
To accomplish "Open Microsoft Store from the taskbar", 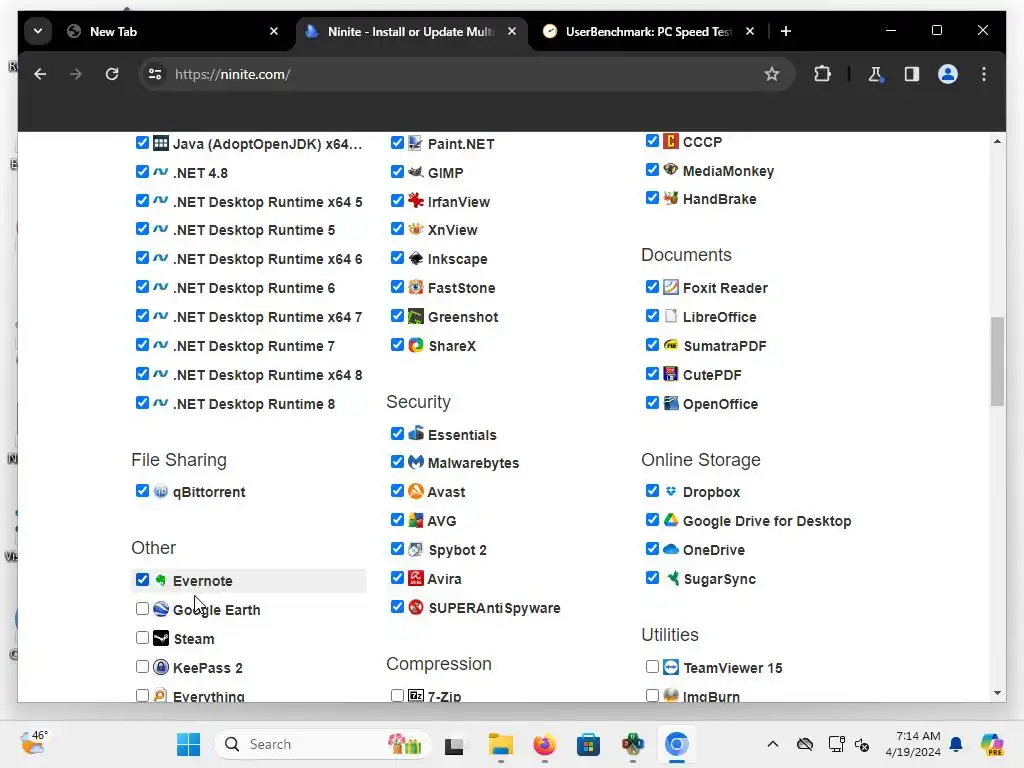I will click(588, 744).
